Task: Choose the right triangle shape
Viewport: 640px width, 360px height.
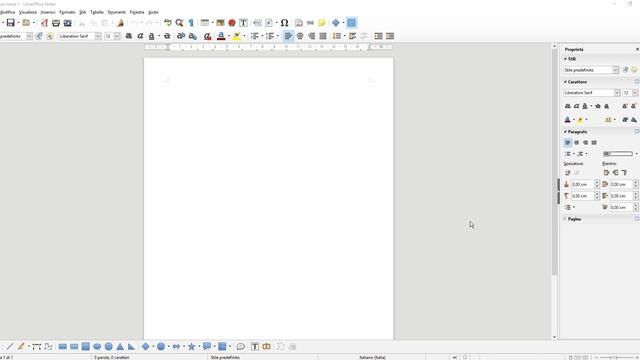Action: click(131, 347)
